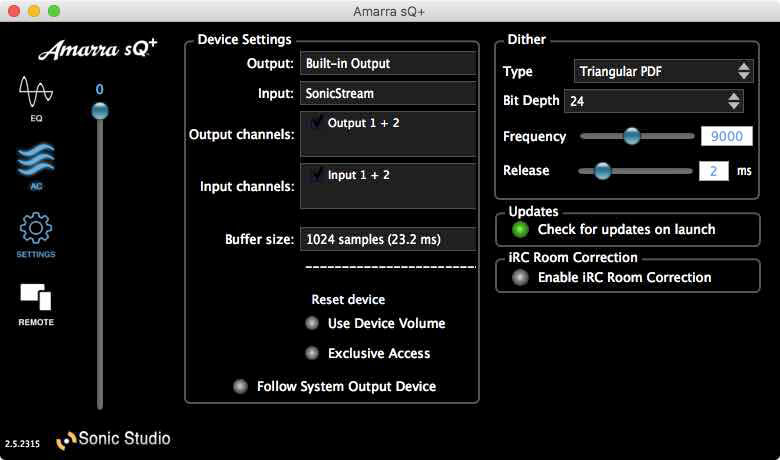
Task: Click the Dither Type stepper arrows
Action: (744, 71)
